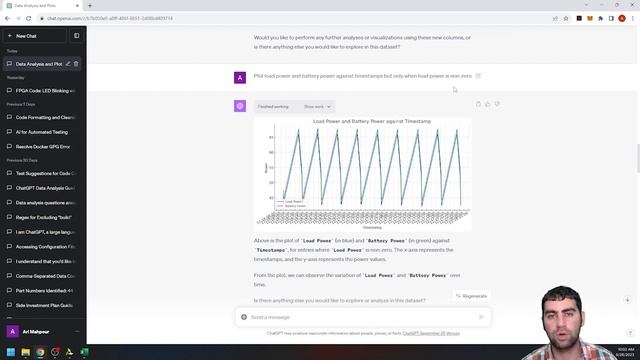Screen dimensions: 640x360
Task: Open 'ChatGPT Data Analysis Guide' chat
Action: (x=42, y=188)
